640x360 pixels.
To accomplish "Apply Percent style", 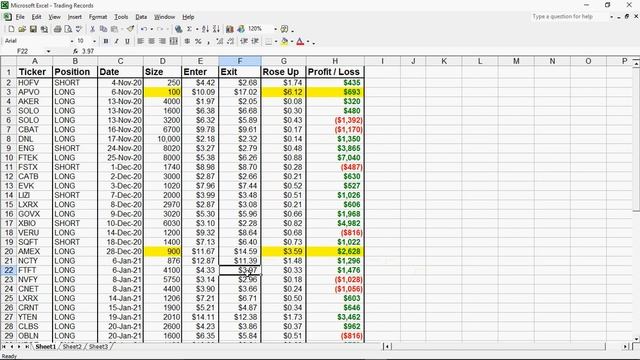I will [198, 41].
